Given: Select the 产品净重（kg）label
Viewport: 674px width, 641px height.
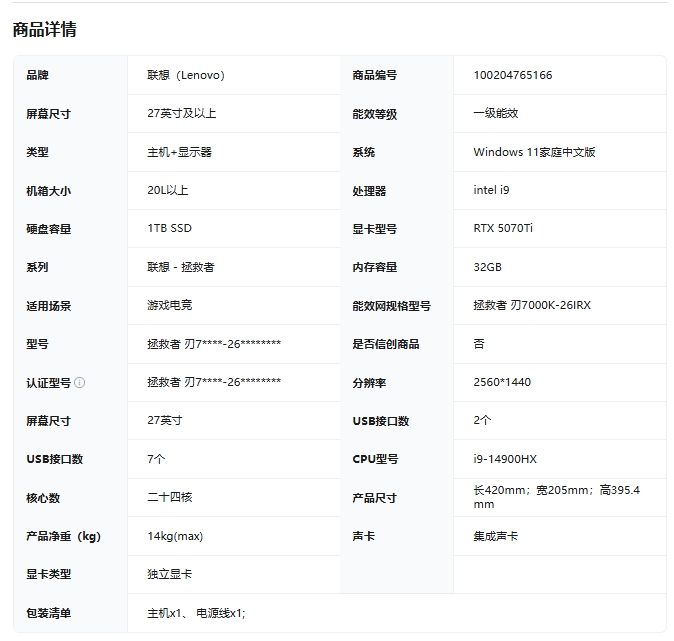Looking at the screenshot, I should tap(64, 536).
